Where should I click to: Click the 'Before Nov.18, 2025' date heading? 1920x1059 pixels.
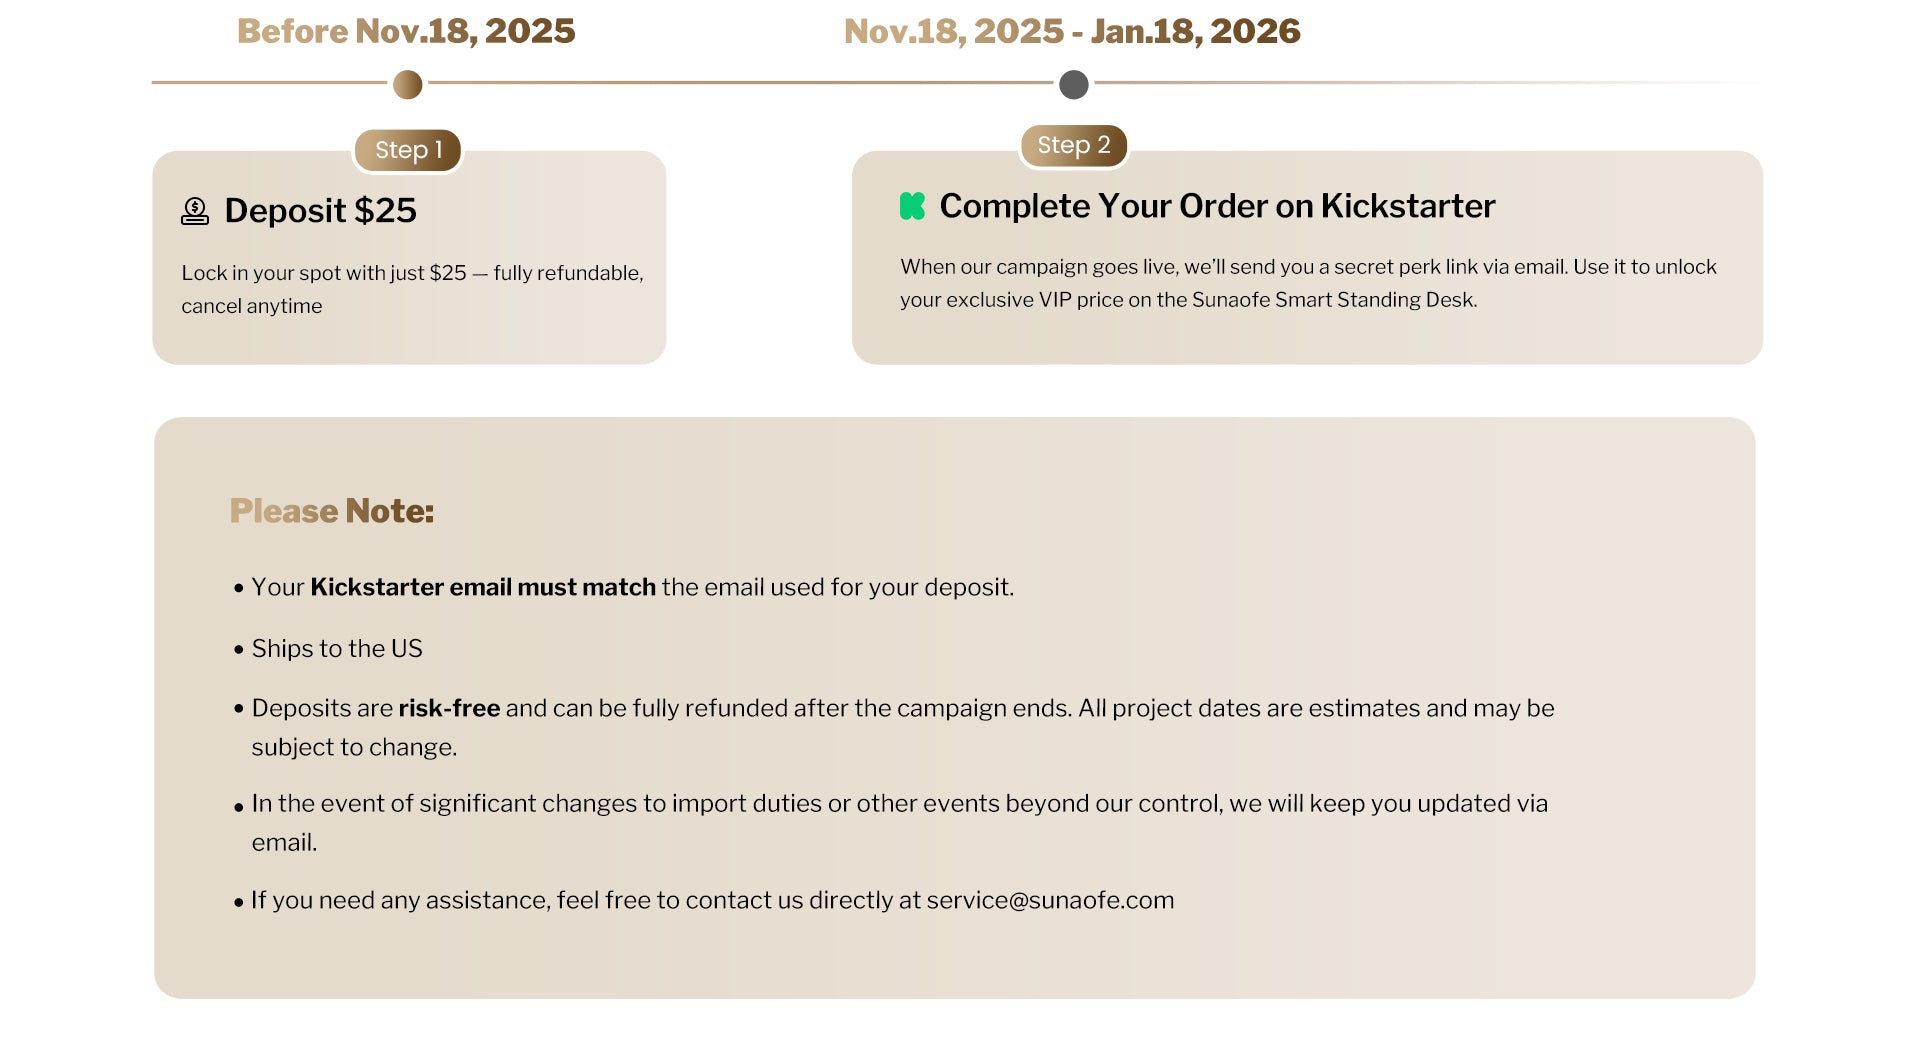click(406, 31)
